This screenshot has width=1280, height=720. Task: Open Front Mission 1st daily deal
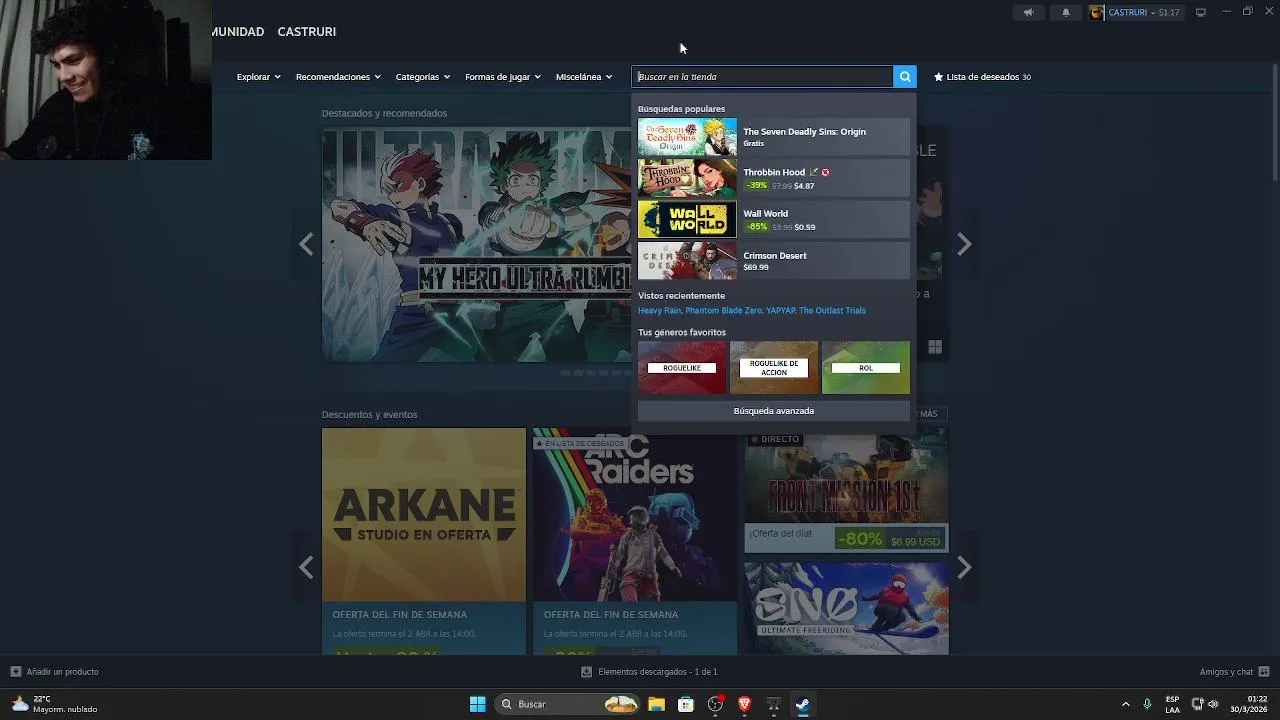point(846,490)
